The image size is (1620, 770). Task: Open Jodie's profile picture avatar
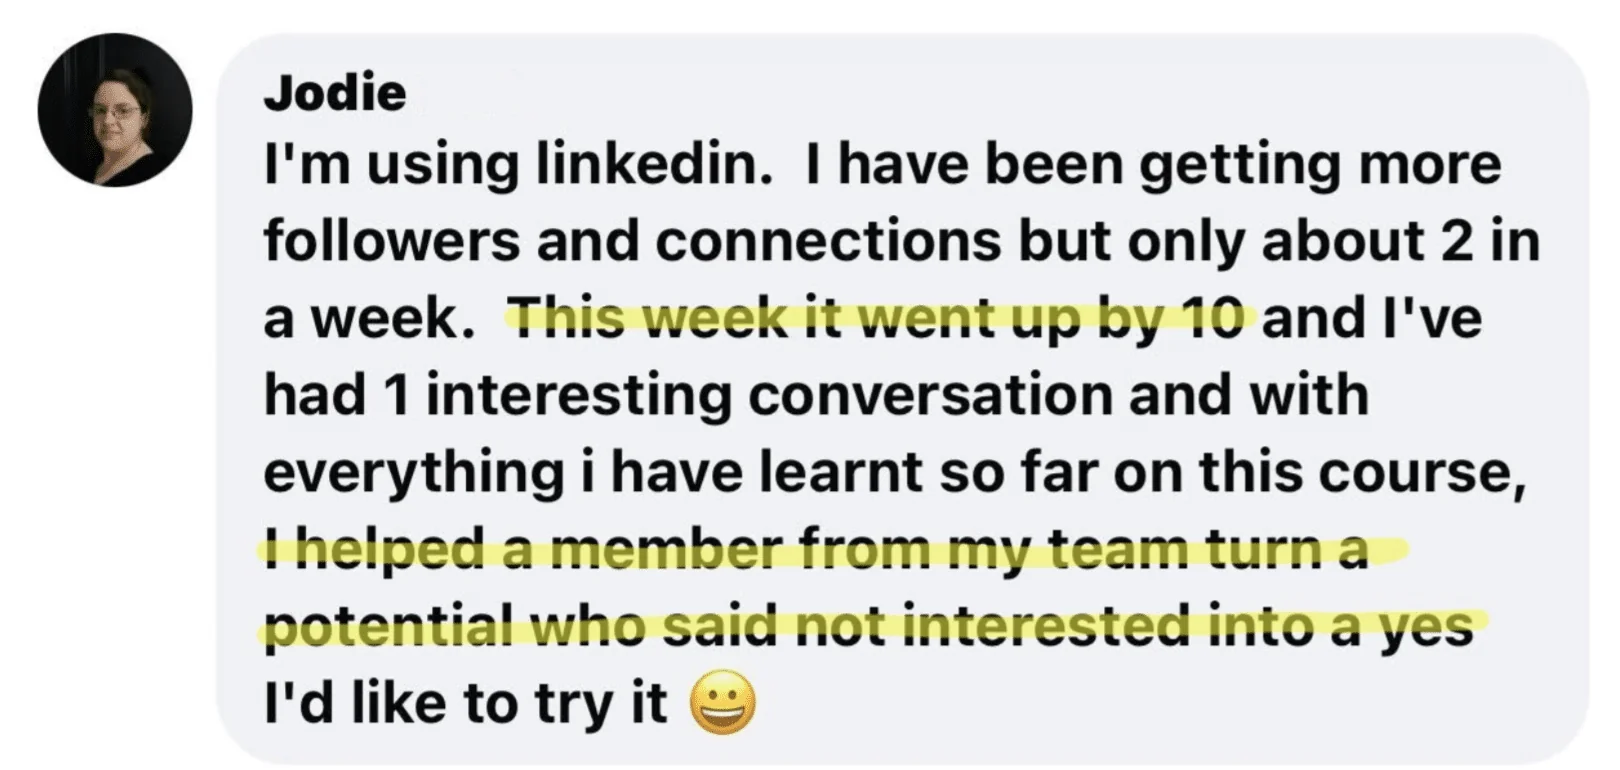click(115, 111)
